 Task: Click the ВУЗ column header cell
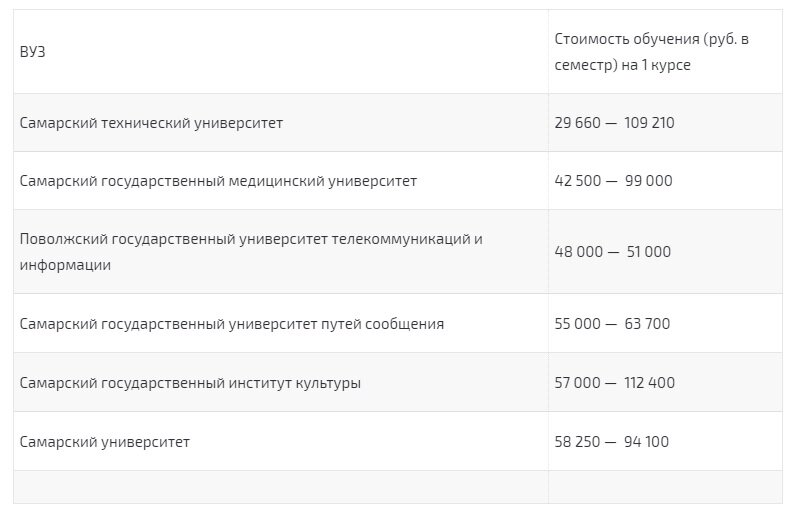(x=33, y=52)
